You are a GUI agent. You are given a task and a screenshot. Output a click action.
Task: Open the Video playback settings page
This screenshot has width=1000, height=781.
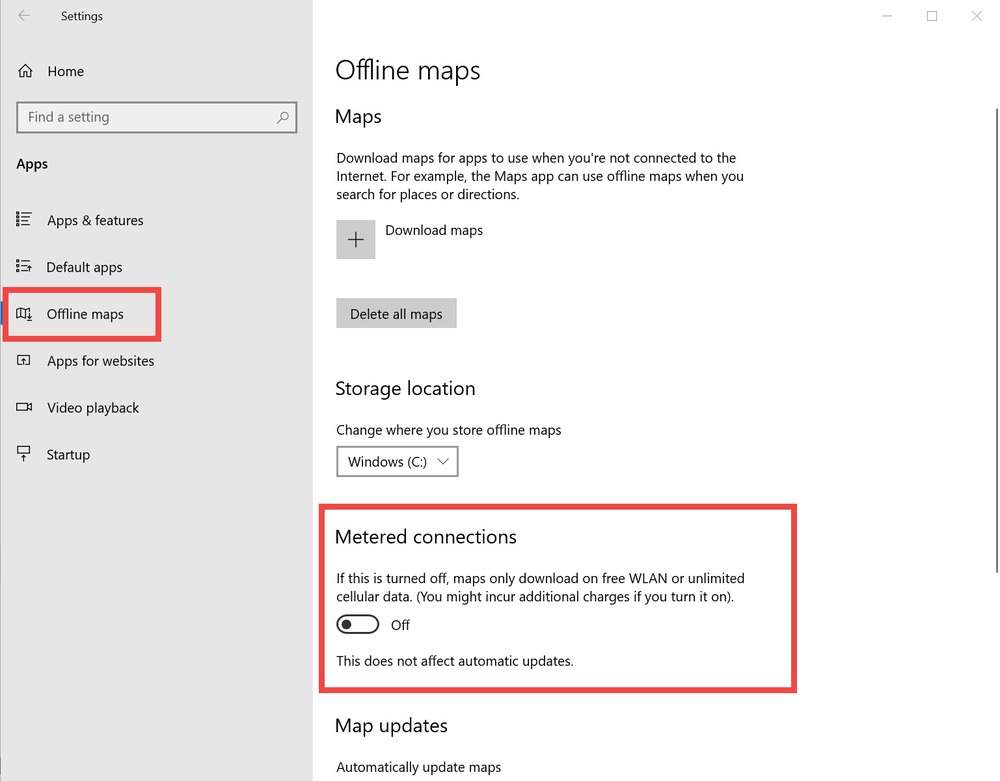[93, 408]
